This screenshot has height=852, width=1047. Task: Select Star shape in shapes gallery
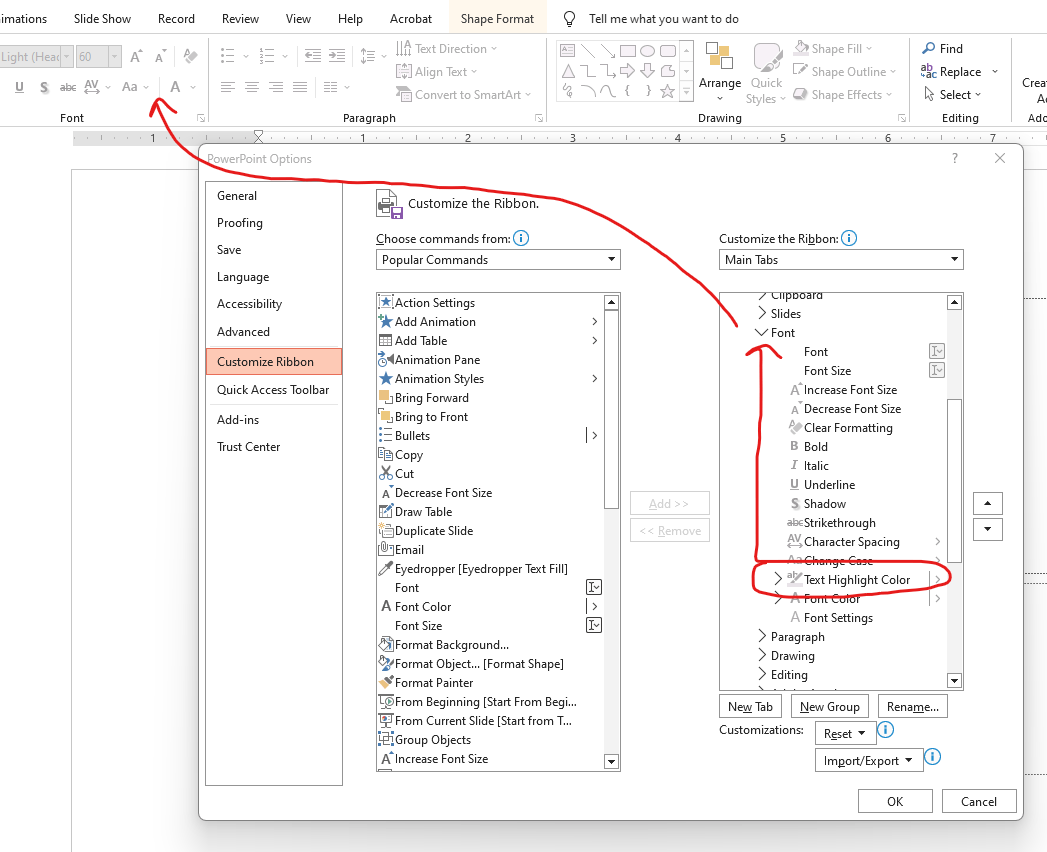(667, 91)
